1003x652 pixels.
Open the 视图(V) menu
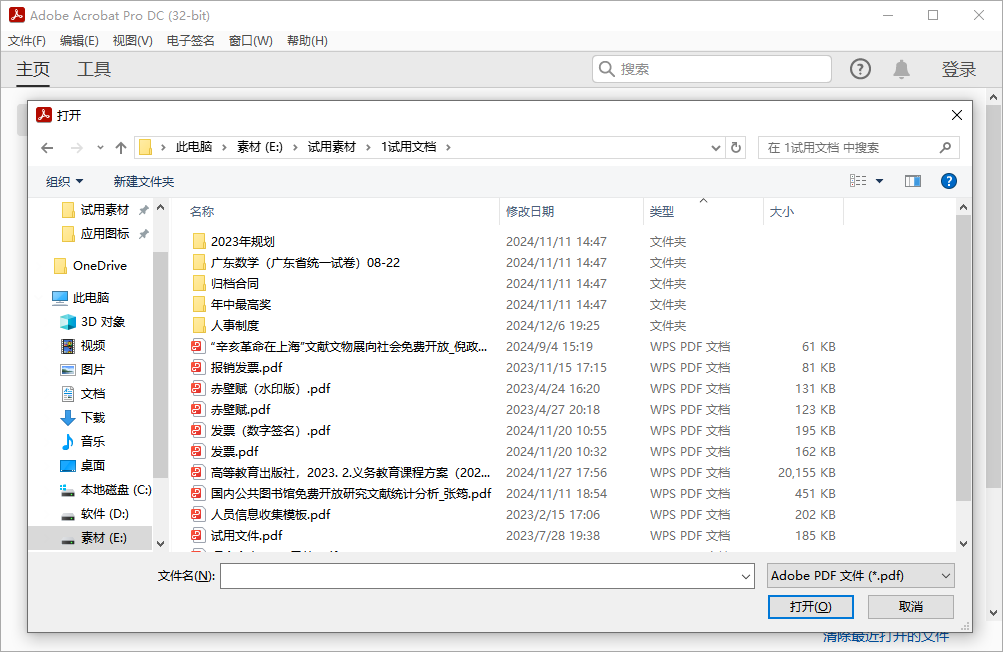132,41
